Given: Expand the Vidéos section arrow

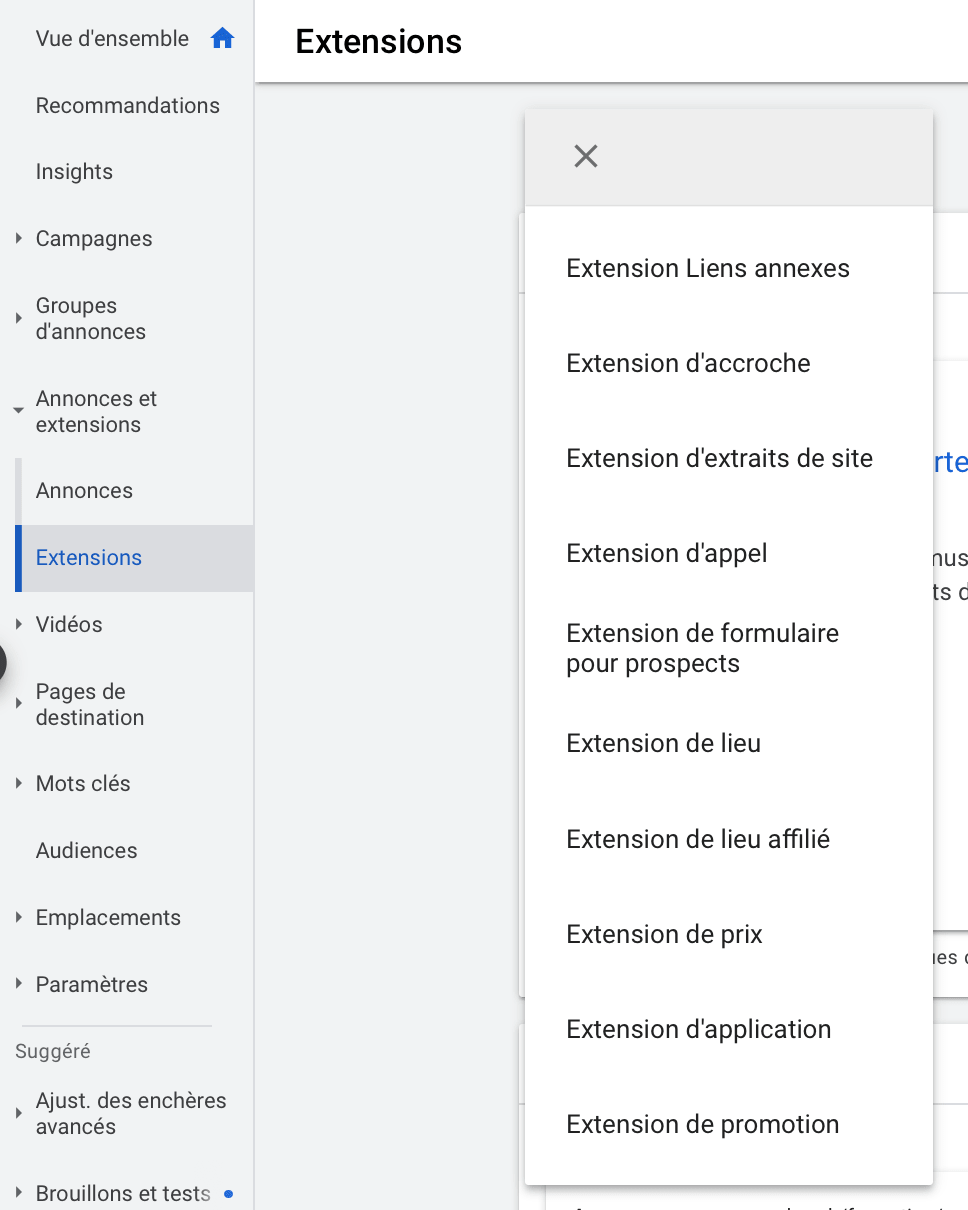Looking at the screenshot, I should pyautogui.click(x=18, y=624).
